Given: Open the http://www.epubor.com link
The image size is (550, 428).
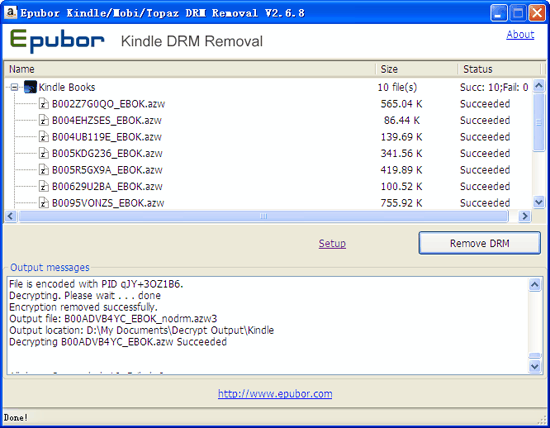Looking at the screenshot, I should click(x=275, y=394).
